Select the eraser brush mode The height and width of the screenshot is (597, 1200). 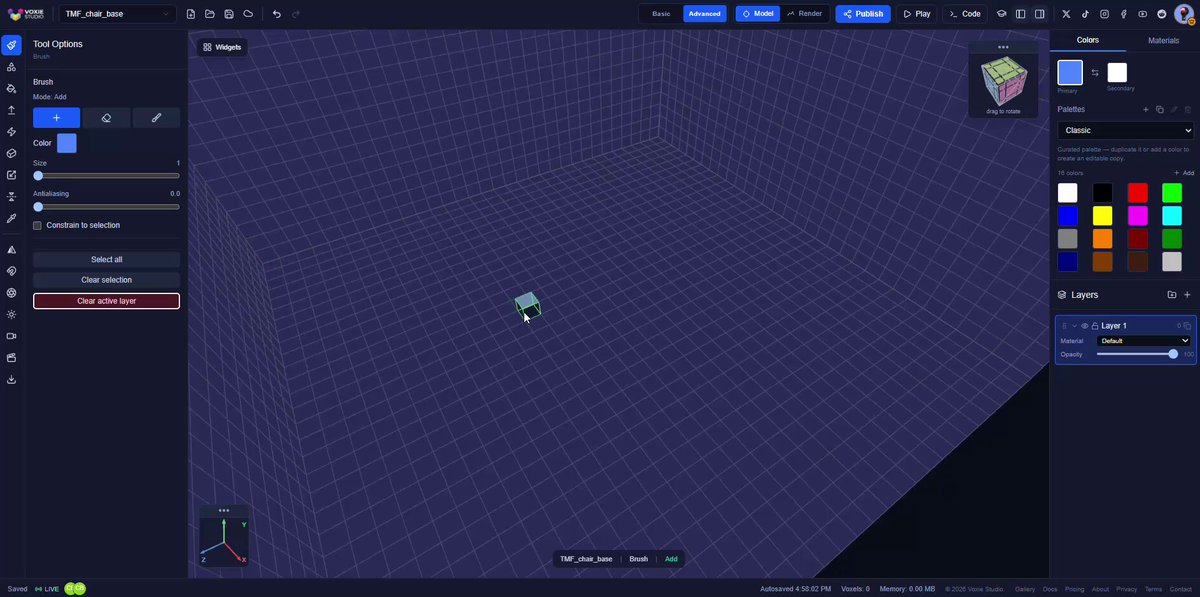[x=106, y=118]
